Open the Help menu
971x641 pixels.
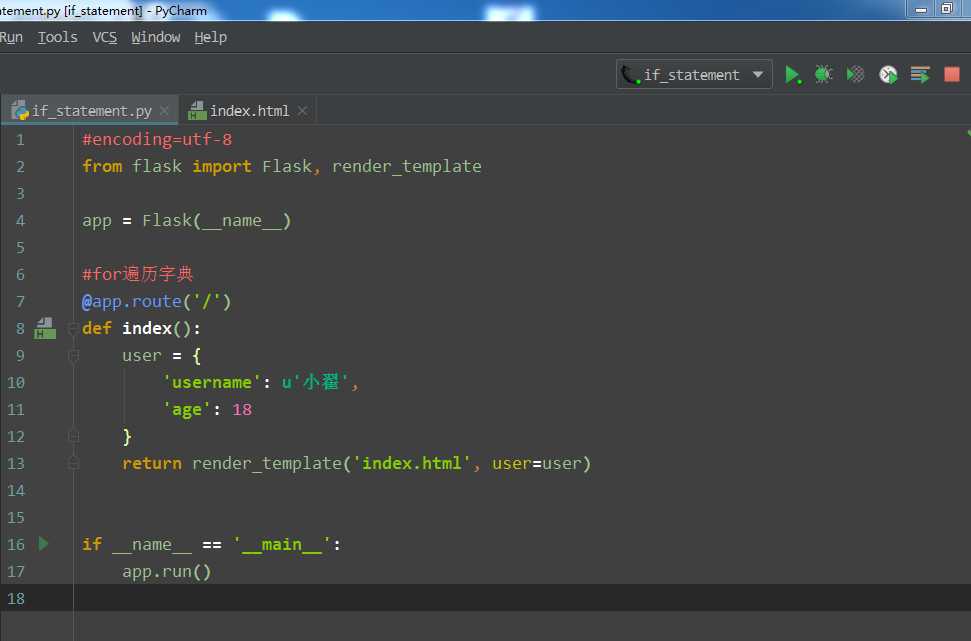[x=211, y=37]
